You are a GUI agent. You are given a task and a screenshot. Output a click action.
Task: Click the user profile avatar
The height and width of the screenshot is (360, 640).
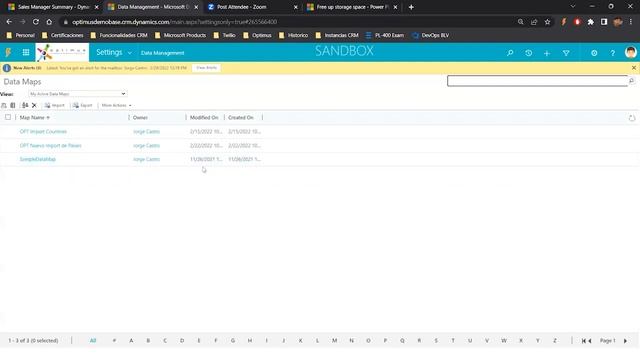[630, 52]
